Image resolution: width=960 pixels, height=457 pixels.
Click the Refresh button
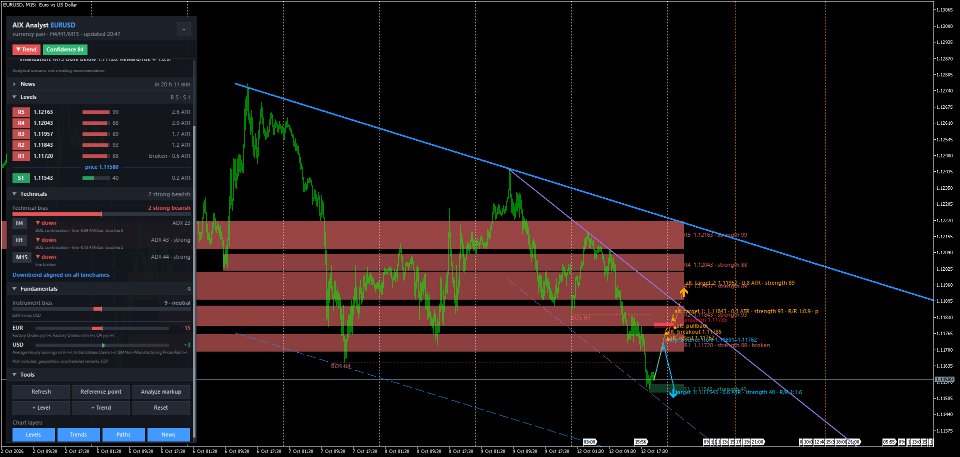point(41,391)
